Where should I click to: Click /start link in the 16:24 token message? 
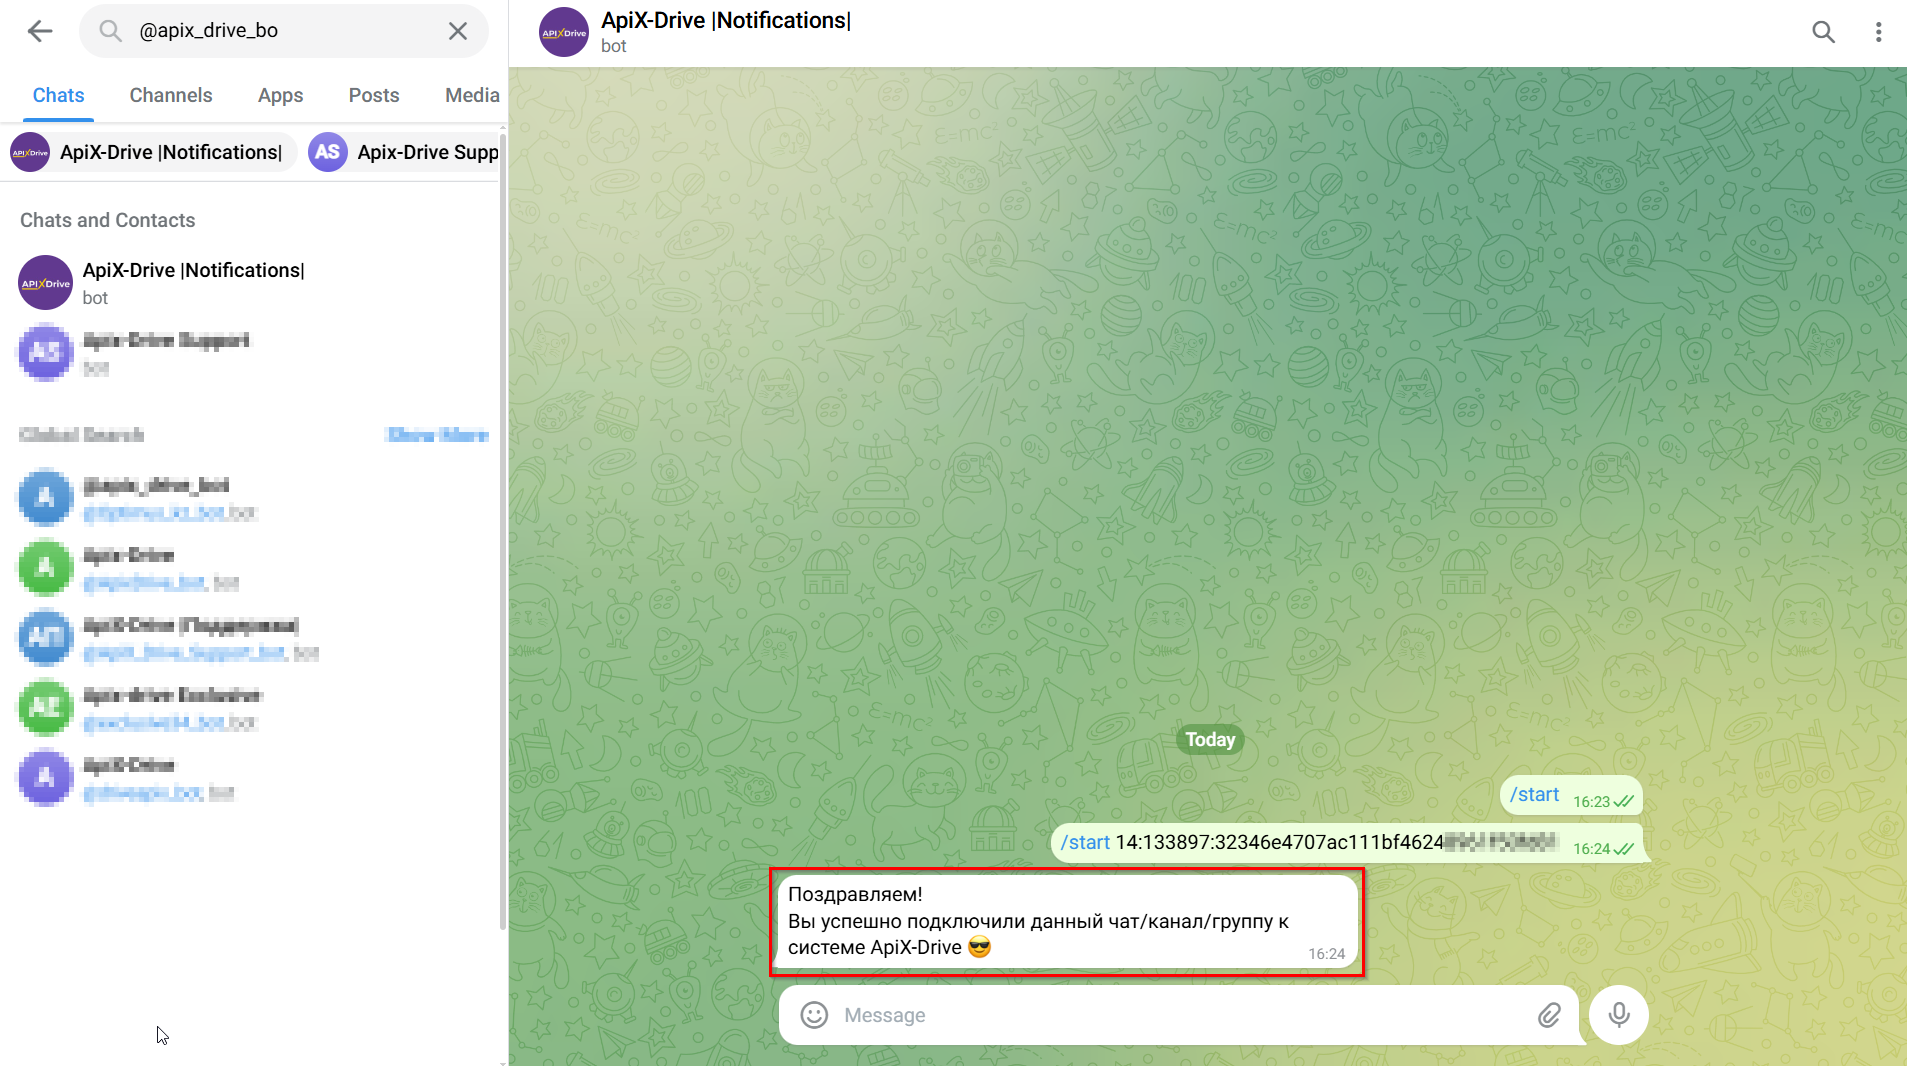(1085, 843)
